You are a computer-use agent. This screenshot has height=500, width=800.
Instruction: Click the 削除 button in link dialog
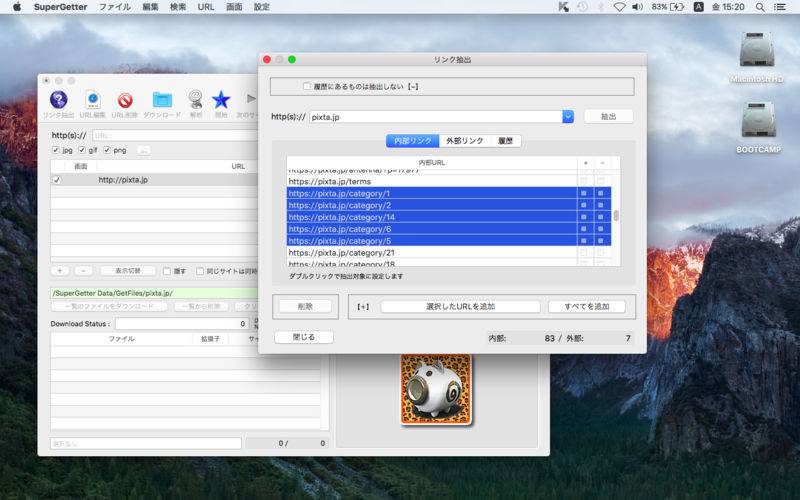point(305,306)
